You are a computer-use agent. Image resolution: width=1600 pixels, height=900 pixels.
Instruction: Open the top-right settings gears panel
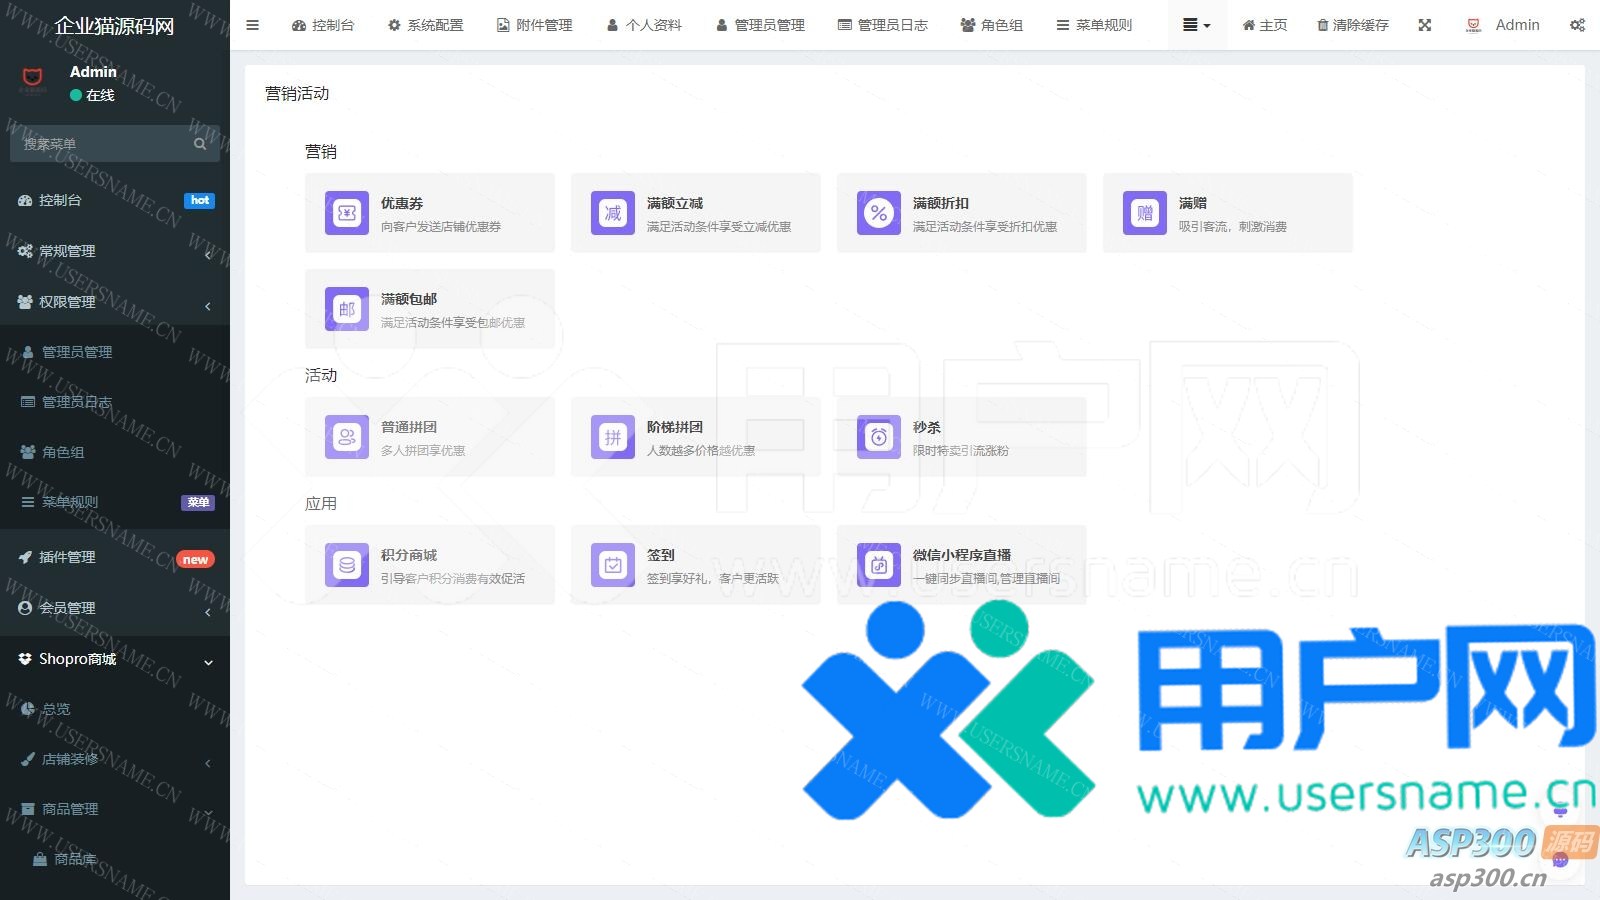1577,25
